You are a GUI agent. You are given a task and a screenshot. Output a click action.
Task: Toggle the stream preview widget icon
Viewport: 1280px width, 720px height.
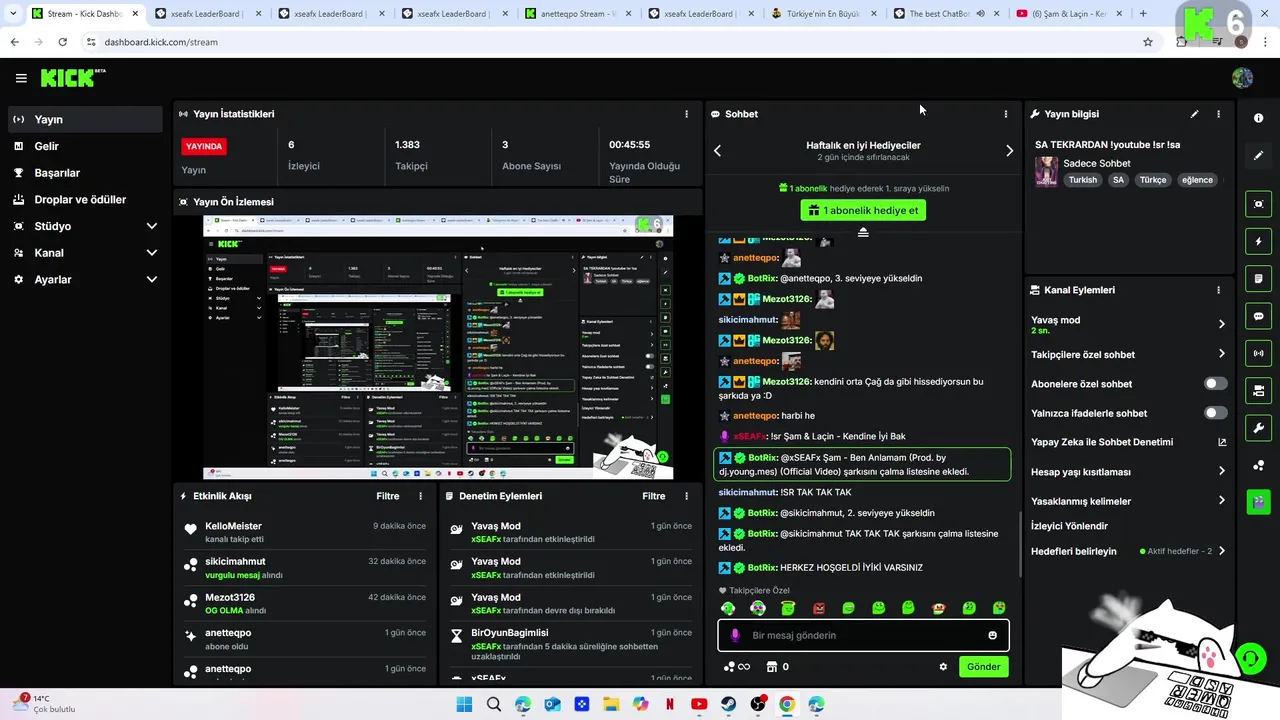[1258, 204]
